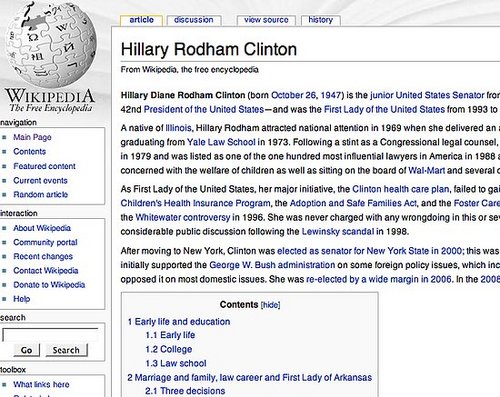Focus the sidebar search input field
Screen dimensions: 500x397
point(50,335)
